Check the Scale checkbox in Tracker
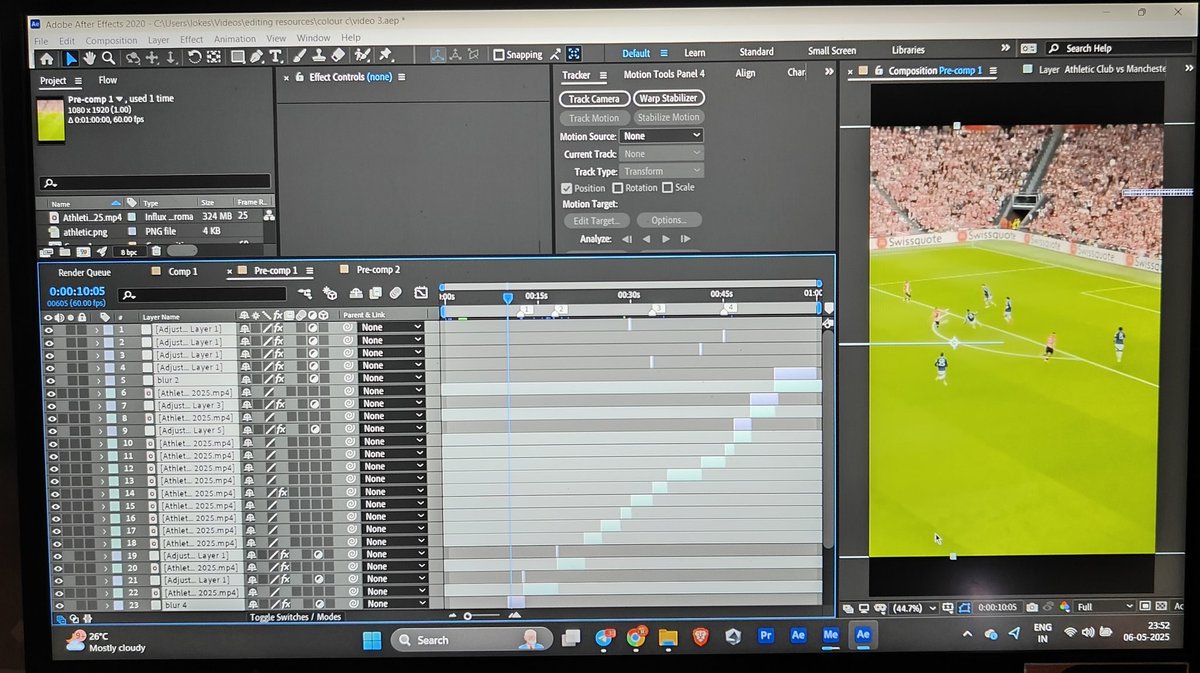 pos(667,188)
